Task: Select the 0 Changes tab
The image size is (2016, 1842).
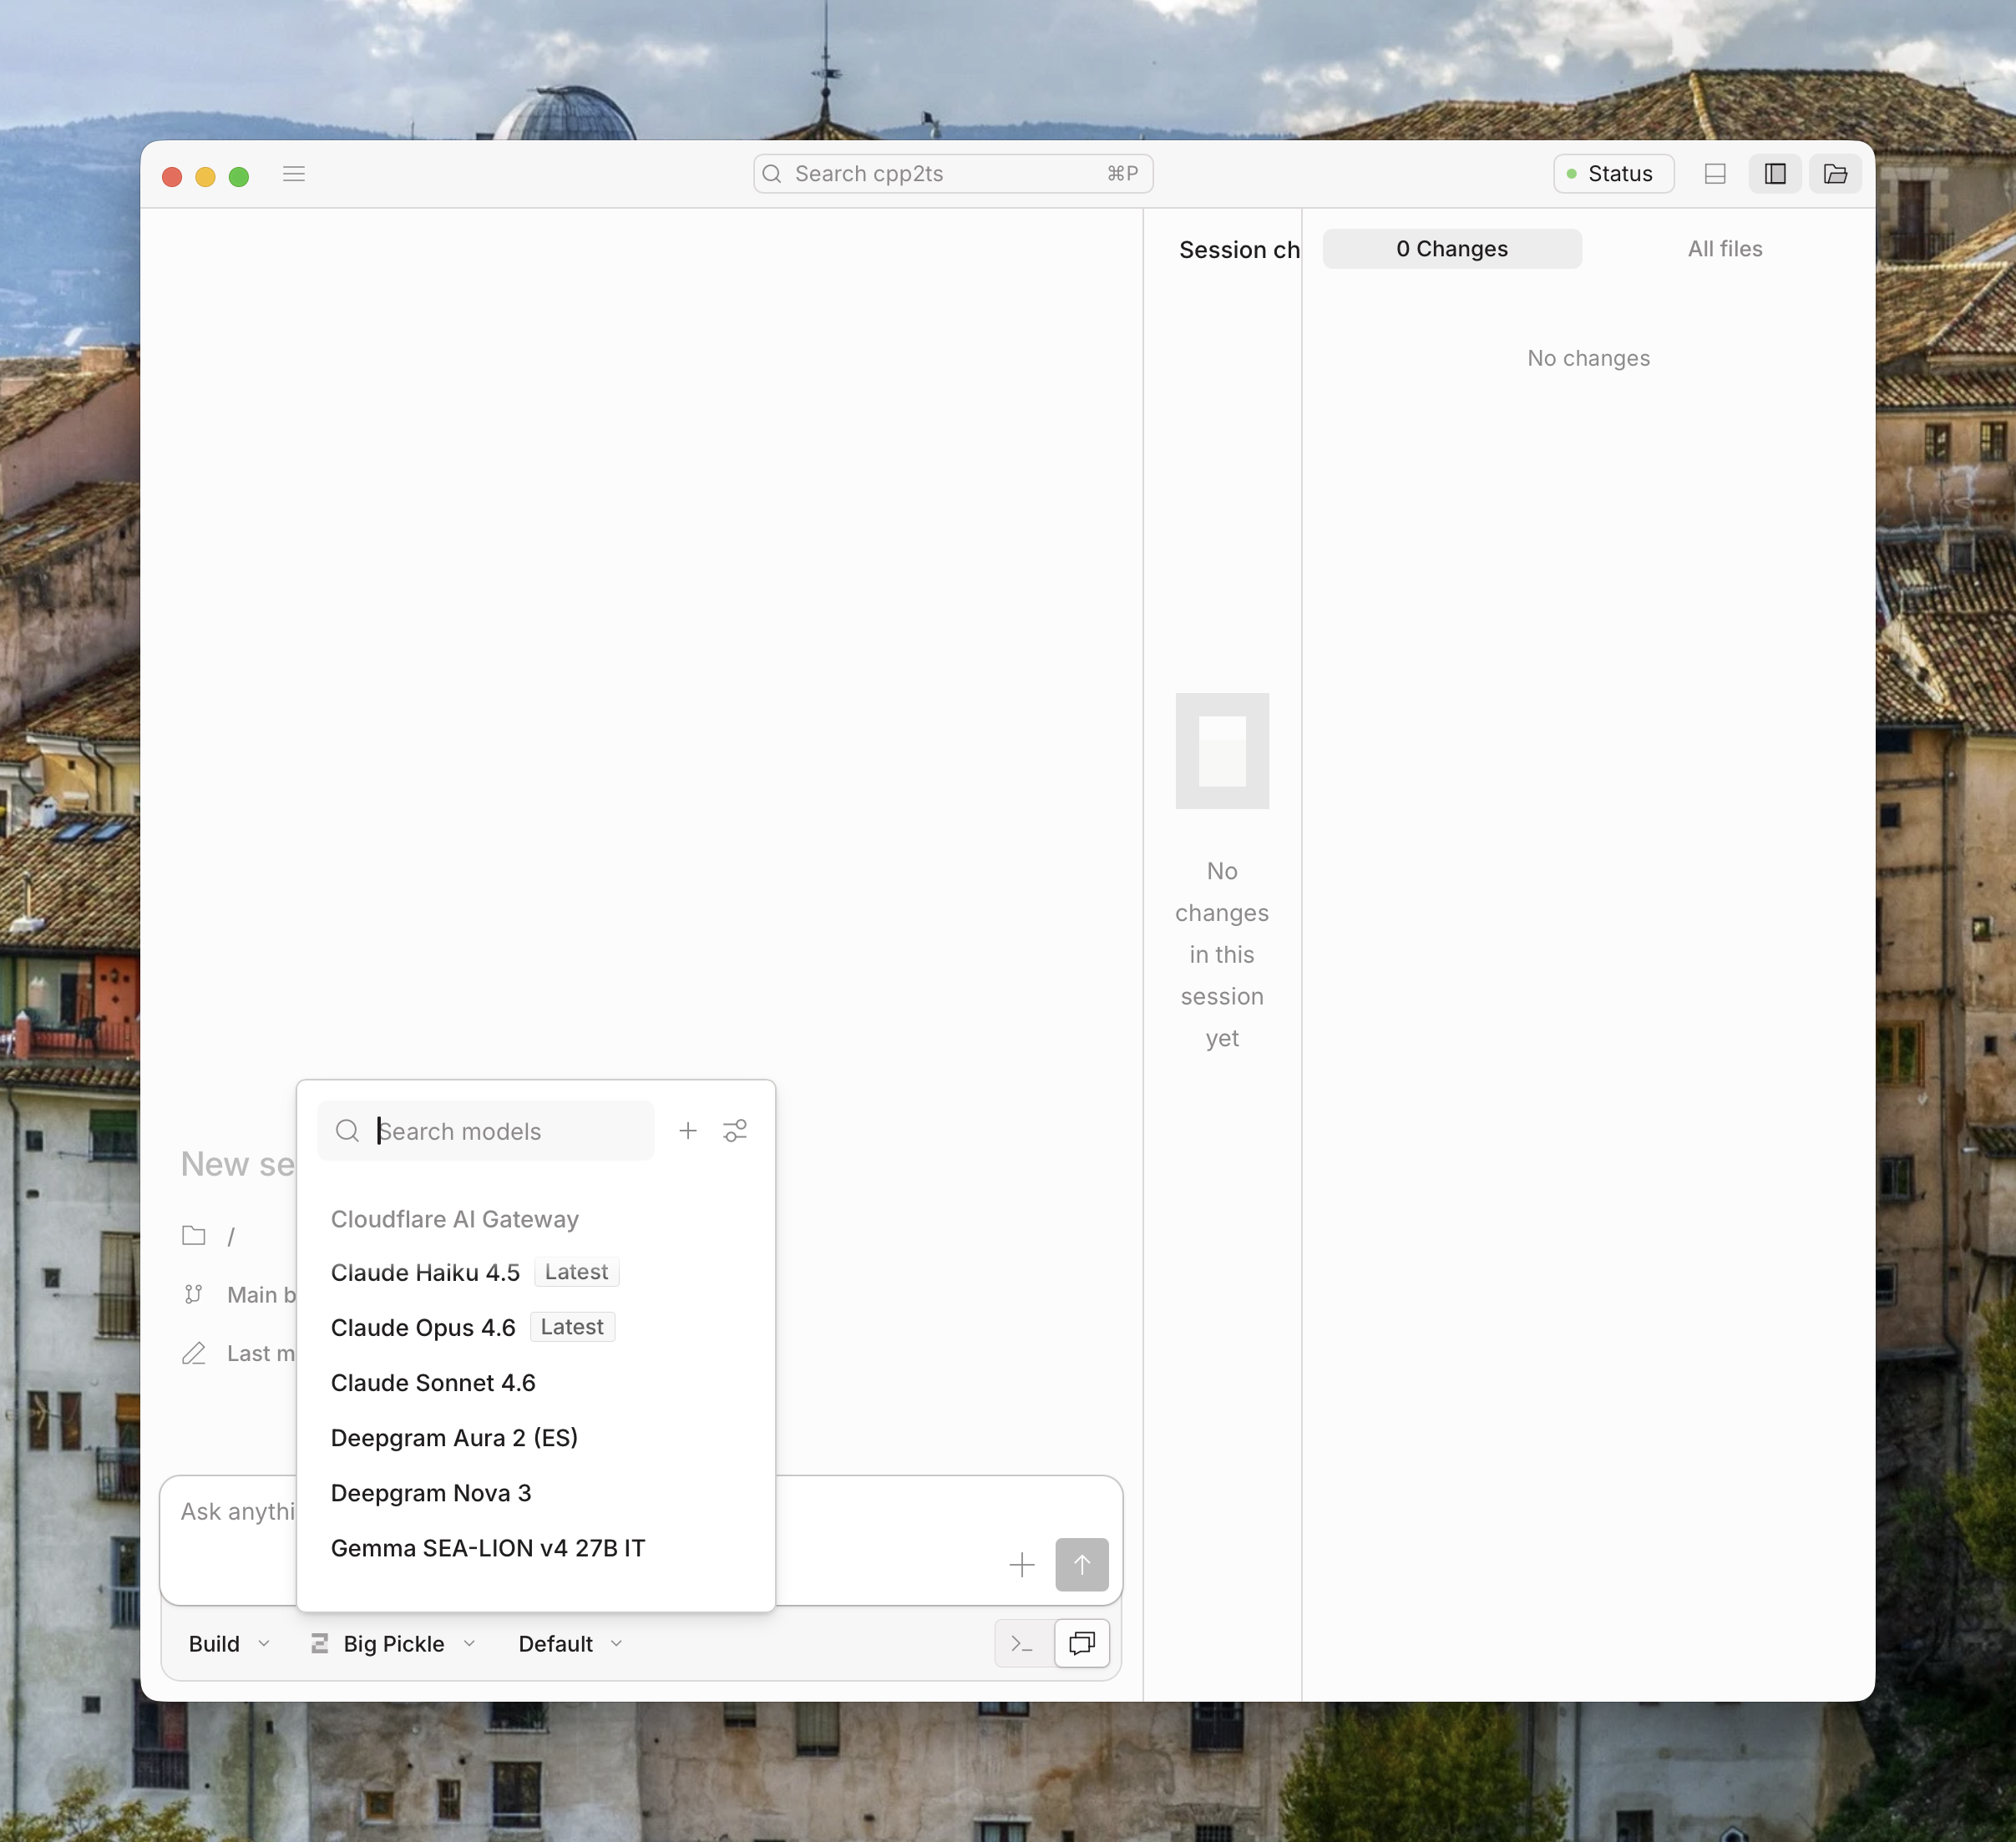Action: tap(1451, 249)
